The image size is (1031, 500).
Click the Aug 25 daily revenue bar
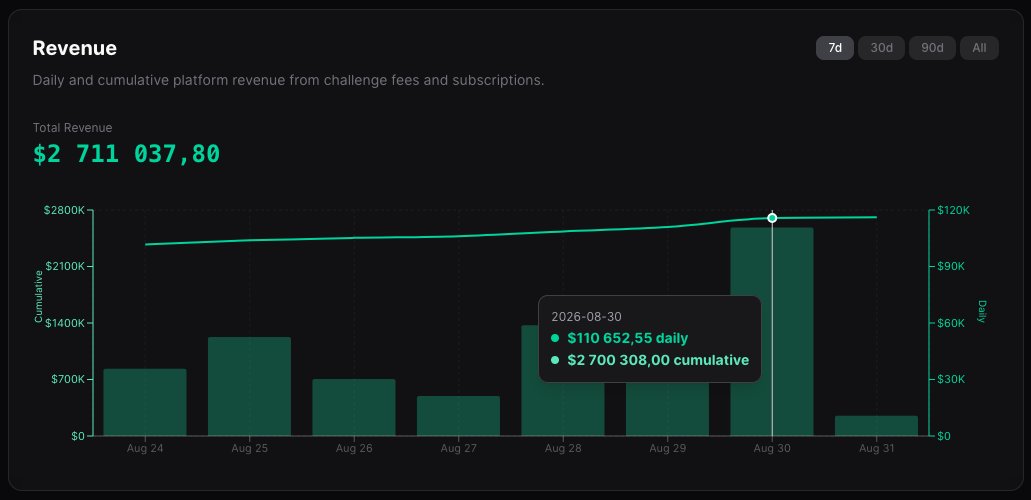point(249,386)
